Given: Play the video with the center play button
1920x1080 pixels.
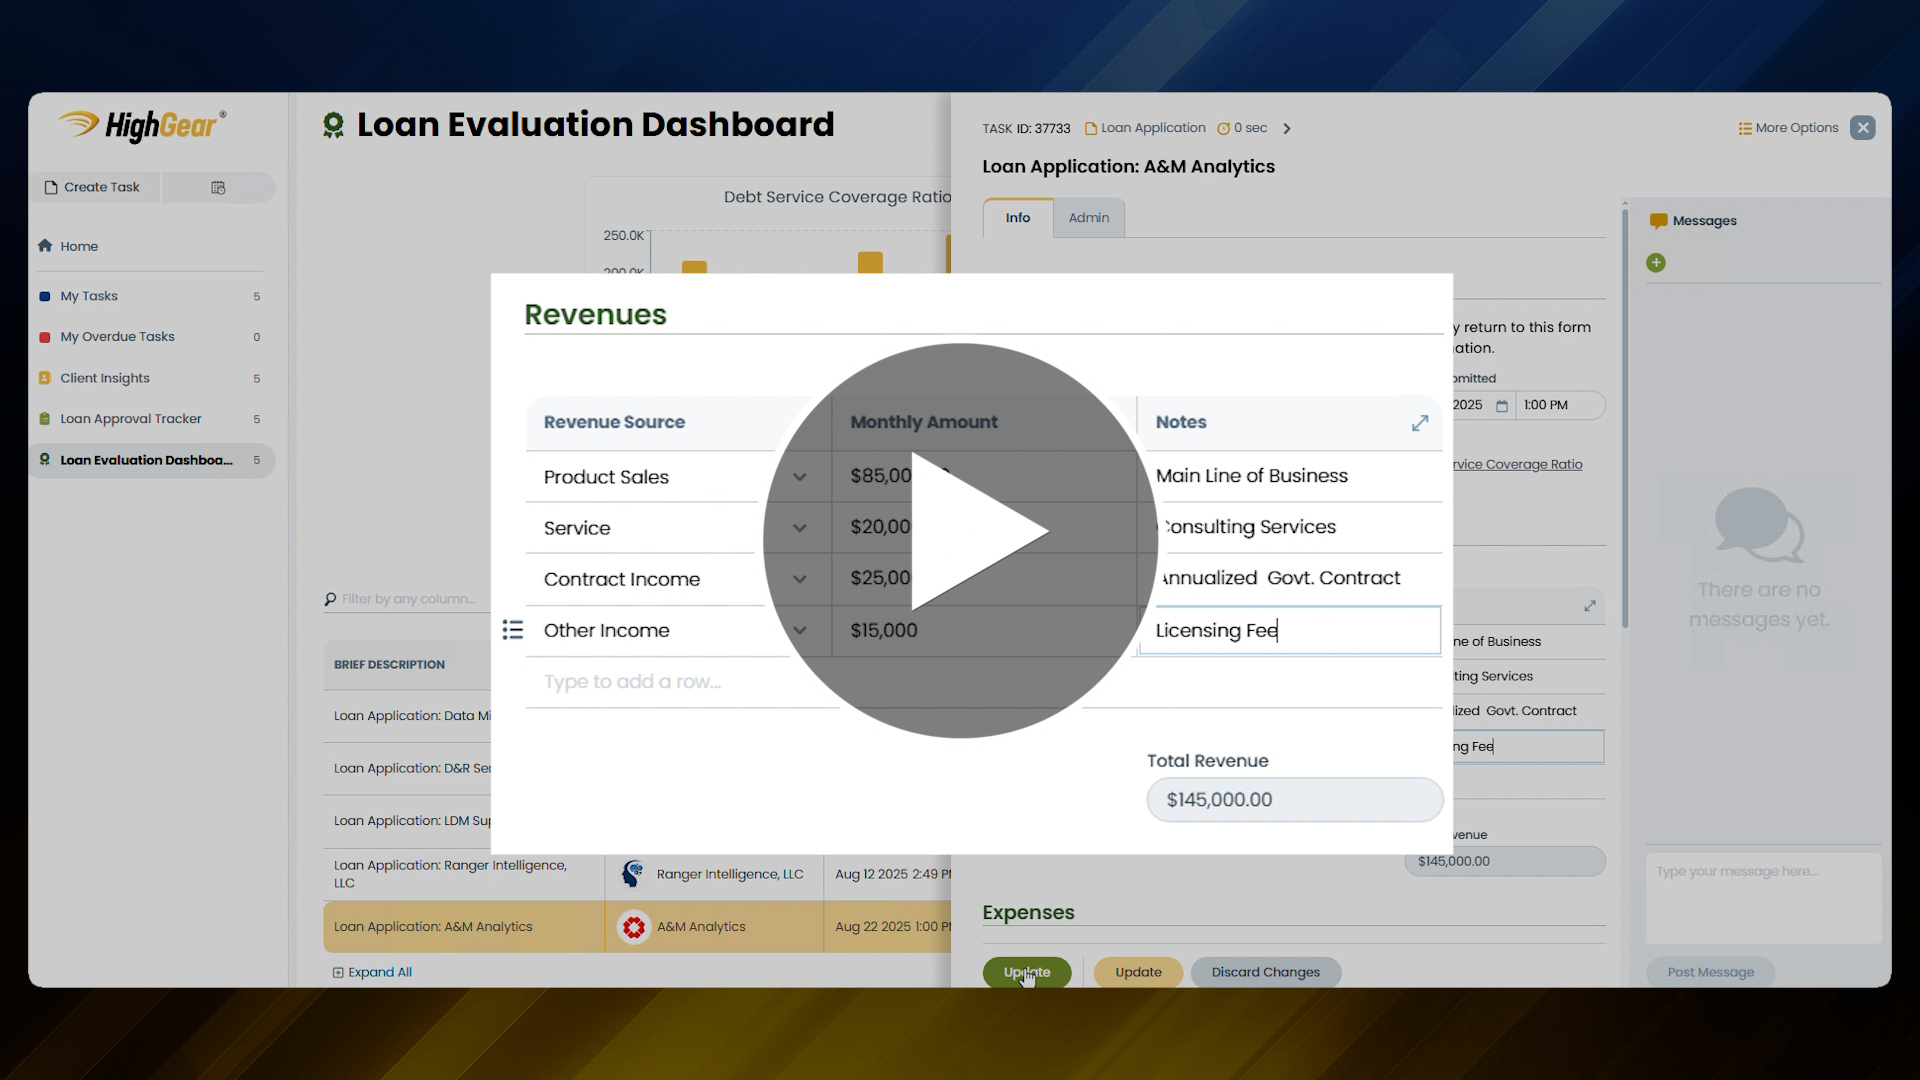Looking at the screenshot, I should click(x=960, y=540).
